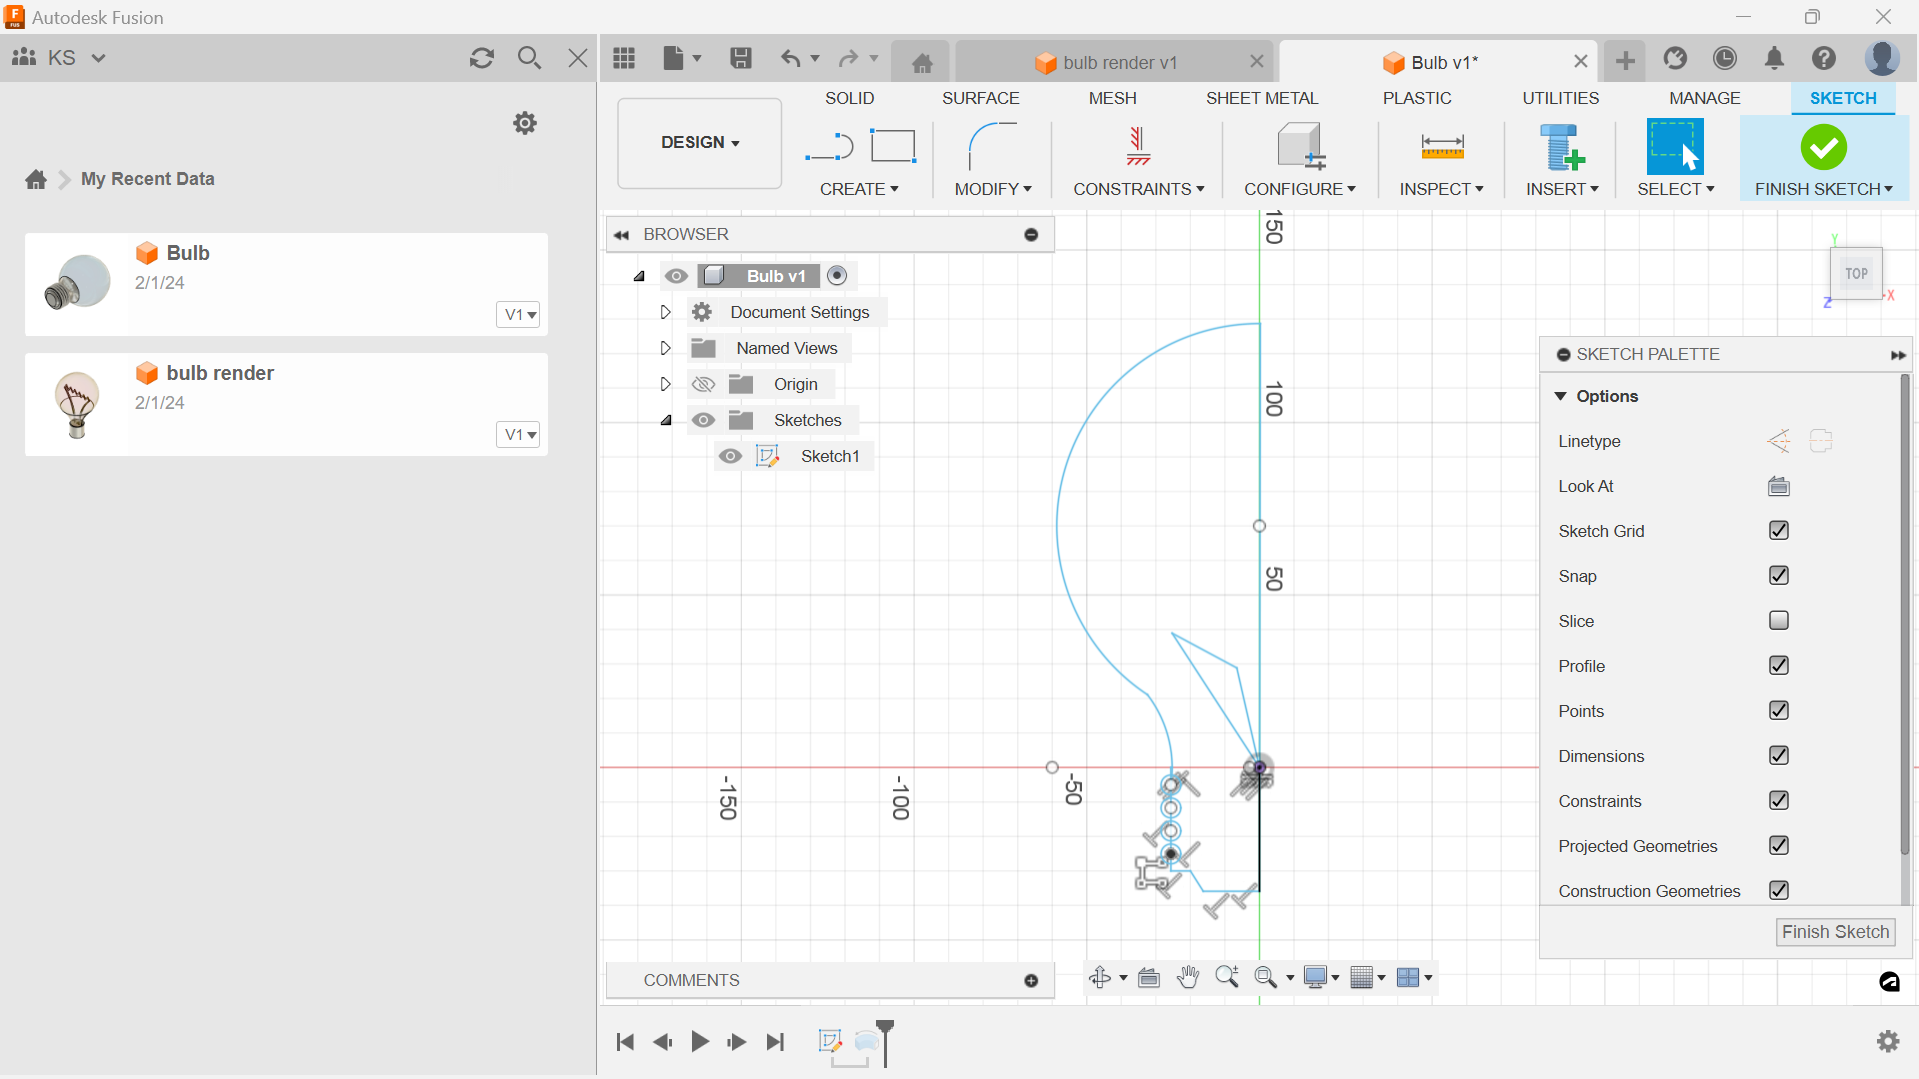Click the Finish Sketch palette button
The width and height of the screenshot is (1919, 1079).
[x=1836, y=932]
